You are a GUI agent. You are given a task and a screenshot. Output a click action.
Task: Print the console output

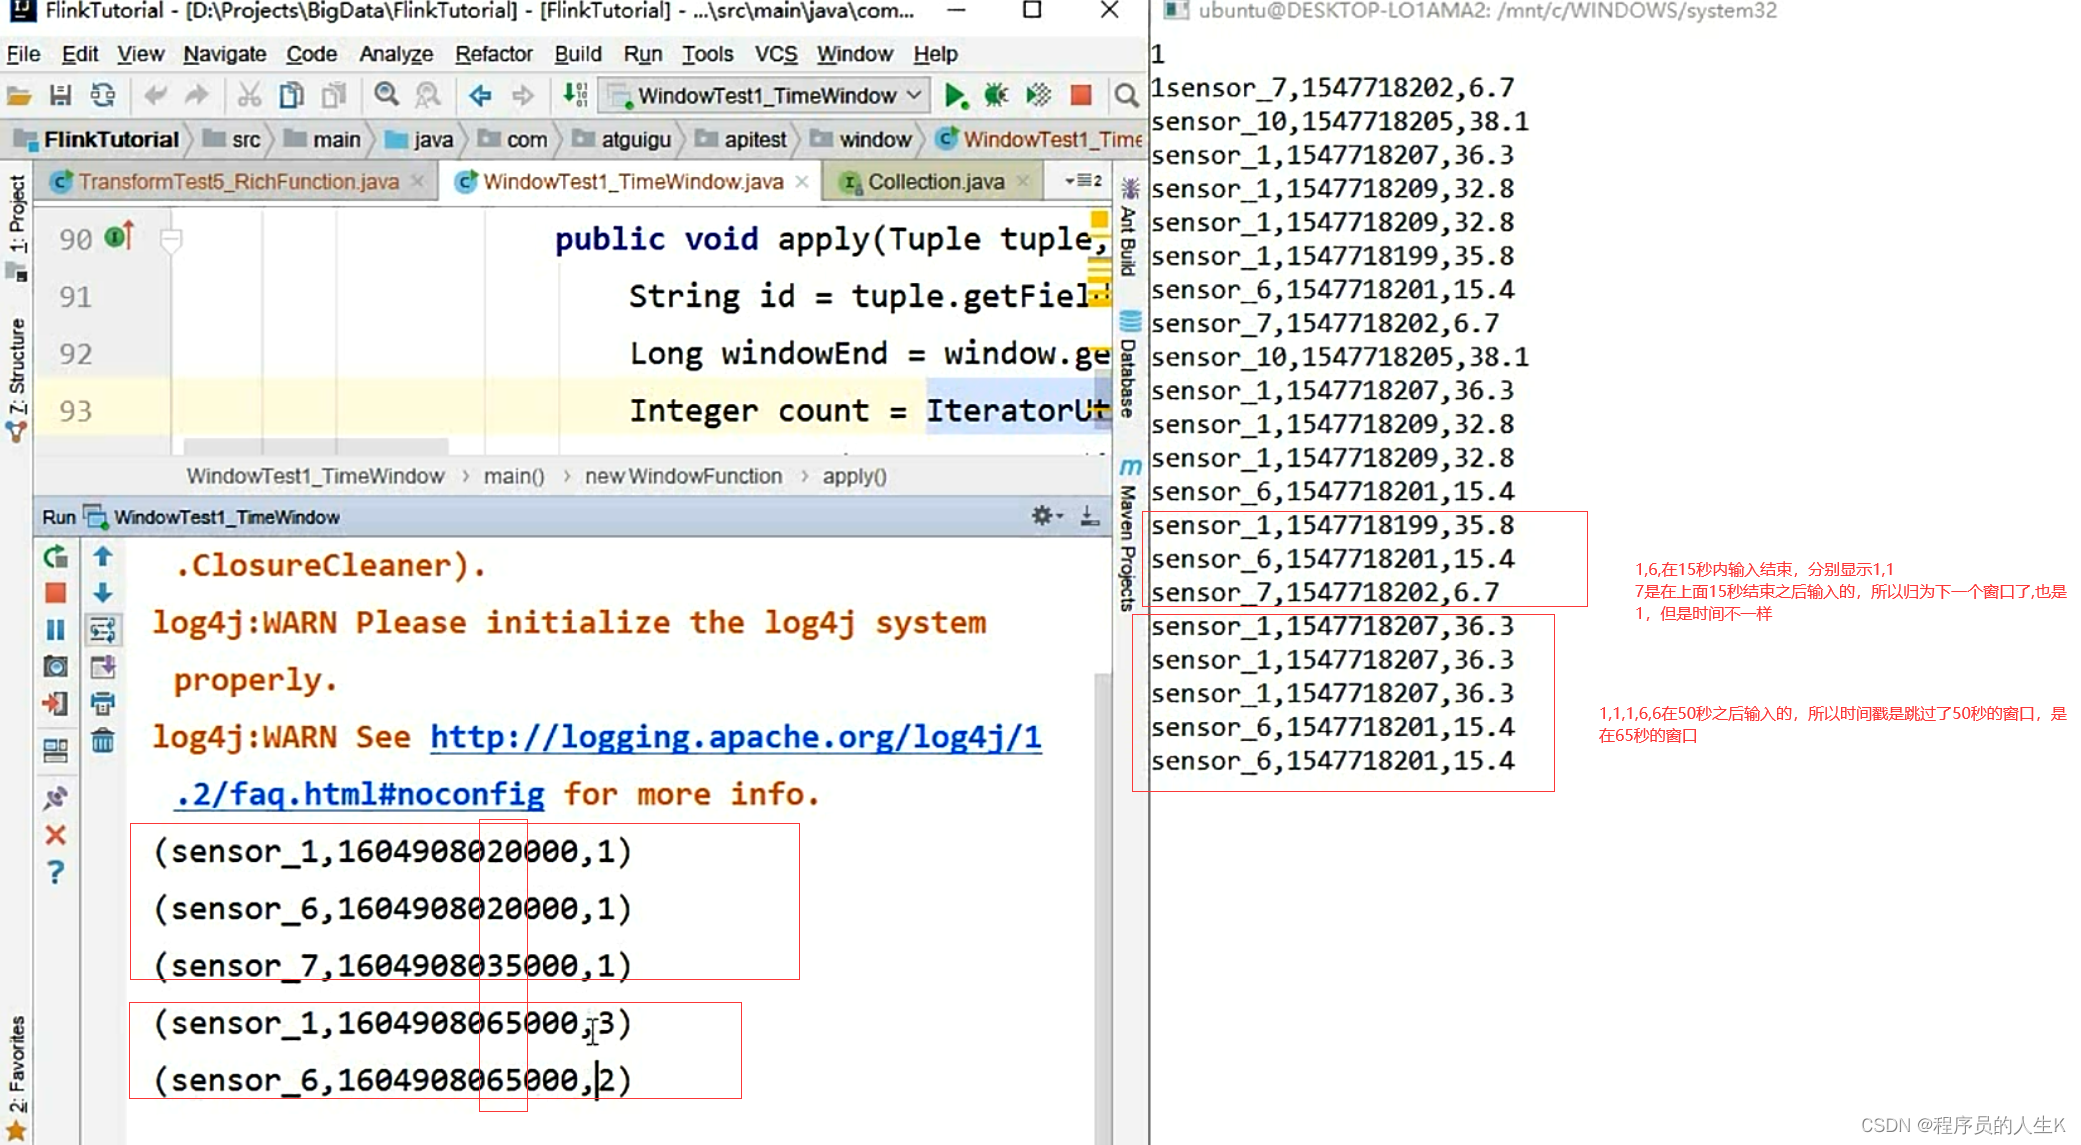(103, 704)
